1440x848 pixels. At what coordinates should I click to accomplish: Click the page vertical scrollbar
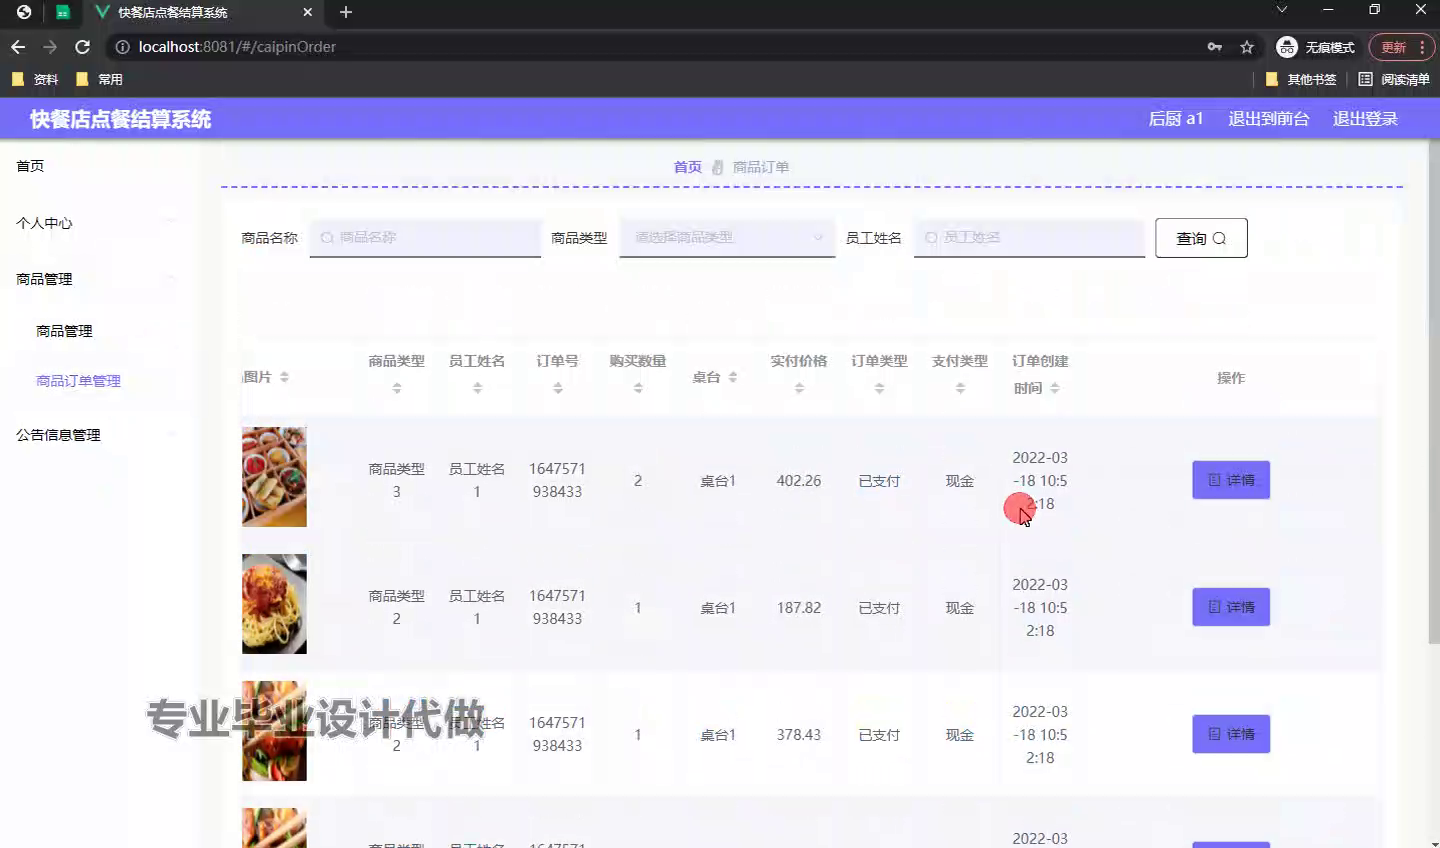(1434, 390)
